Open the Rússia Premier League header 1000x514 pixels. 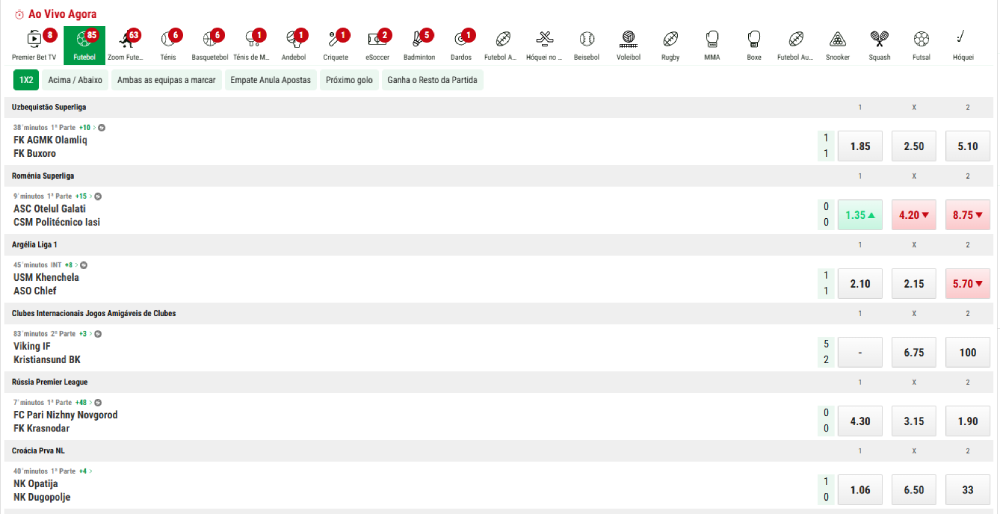(499, 382)
